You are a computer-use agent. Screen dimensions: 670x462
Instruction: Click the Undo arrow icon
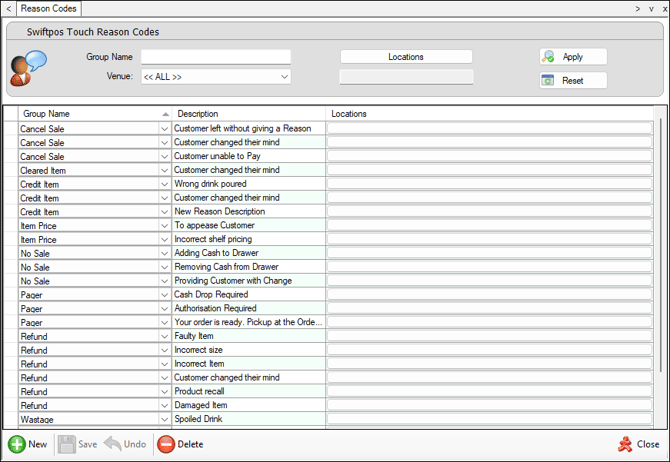113,444
